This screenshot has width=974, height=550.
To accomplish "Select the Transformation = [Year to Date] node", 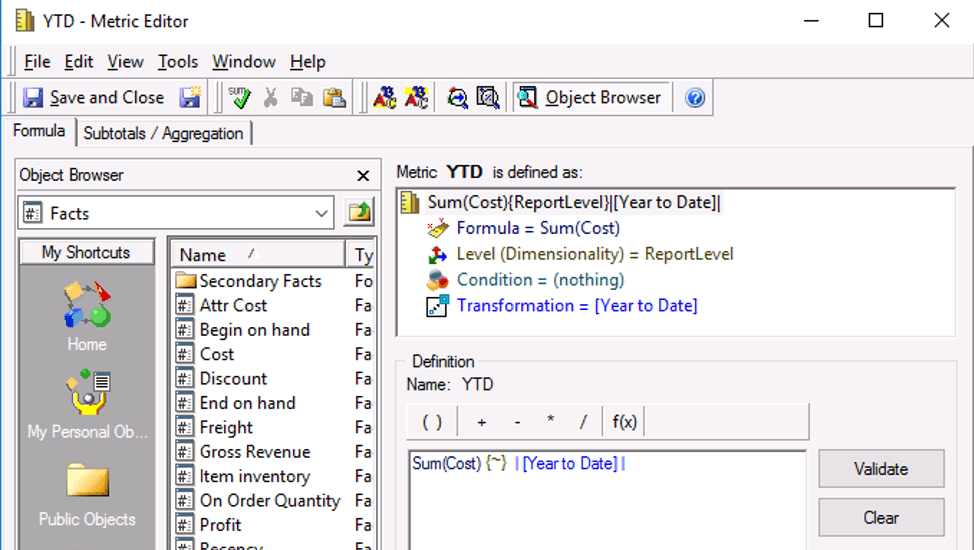I will click(576, 305).
